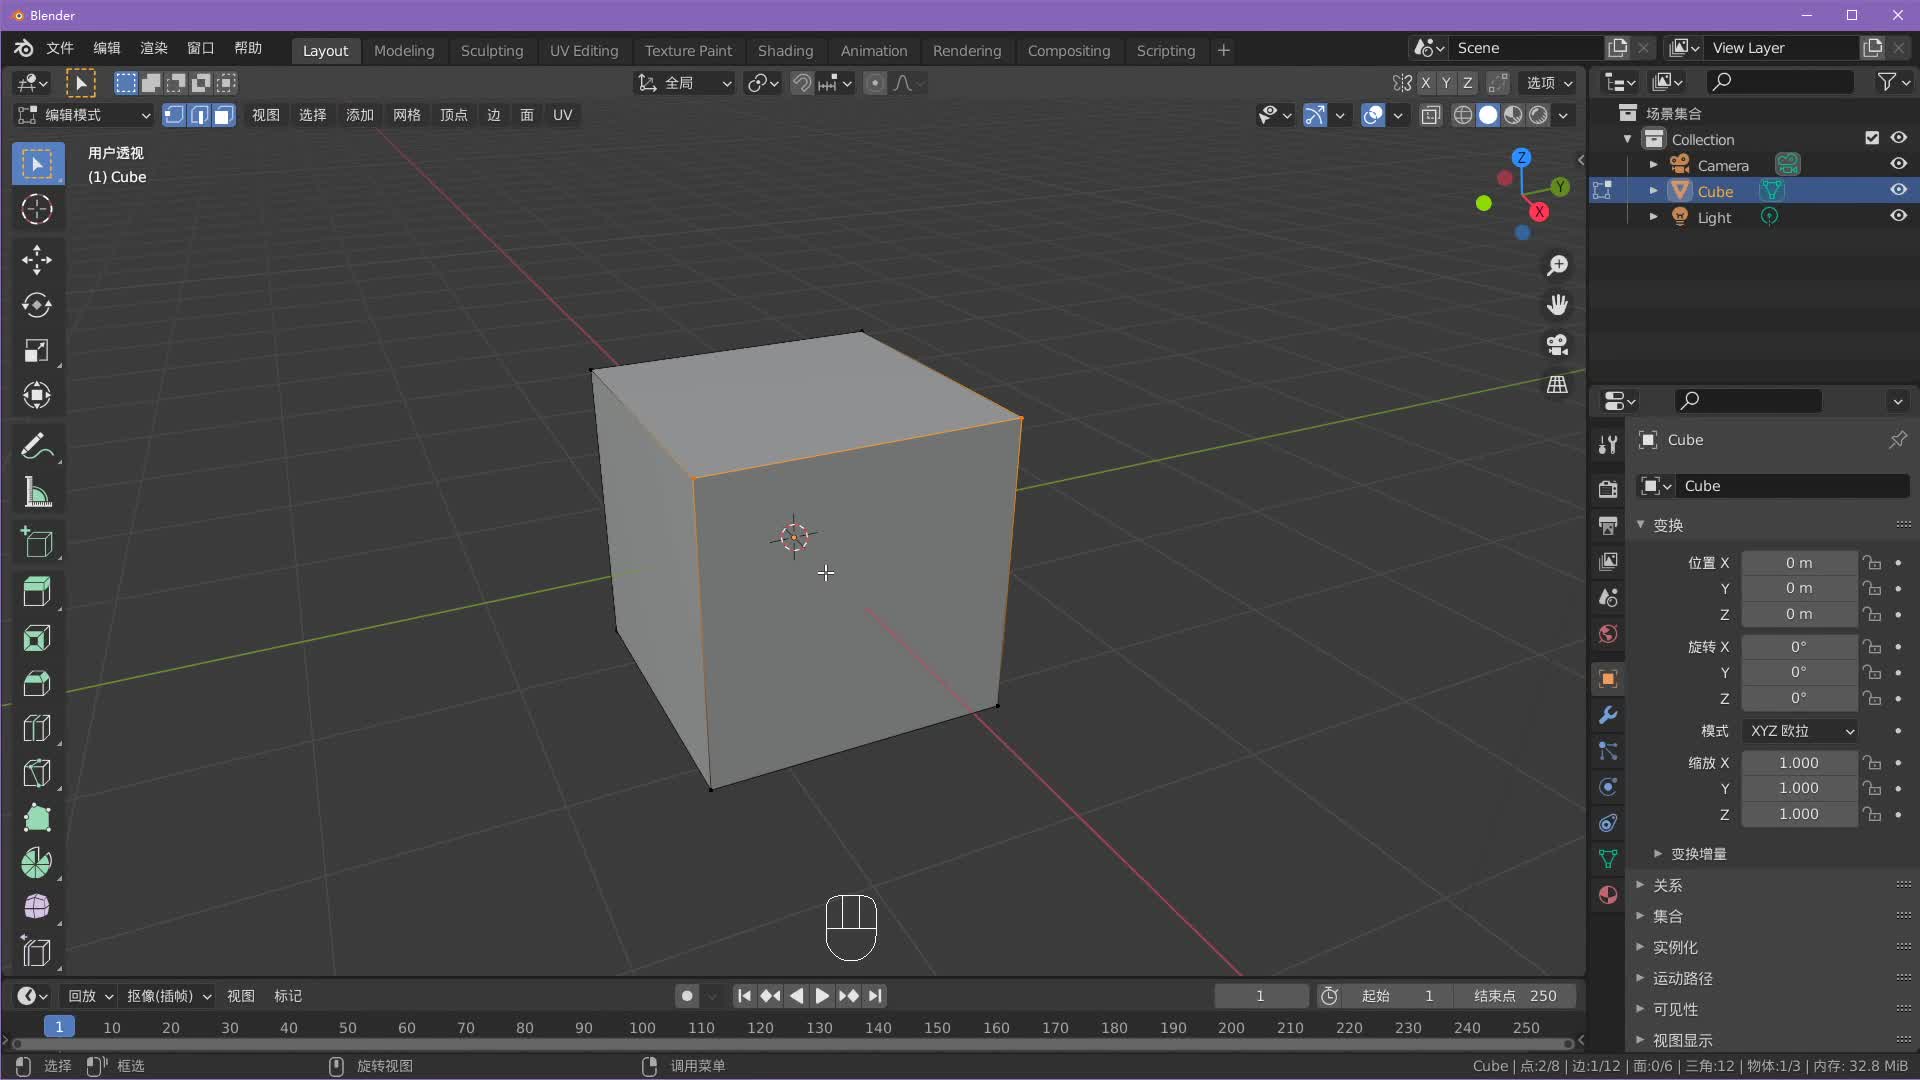This screenshot has height=1080, width=1920.
Task: Enable vertex select mode
Action: pyautogui.click(x=174, y=115)
